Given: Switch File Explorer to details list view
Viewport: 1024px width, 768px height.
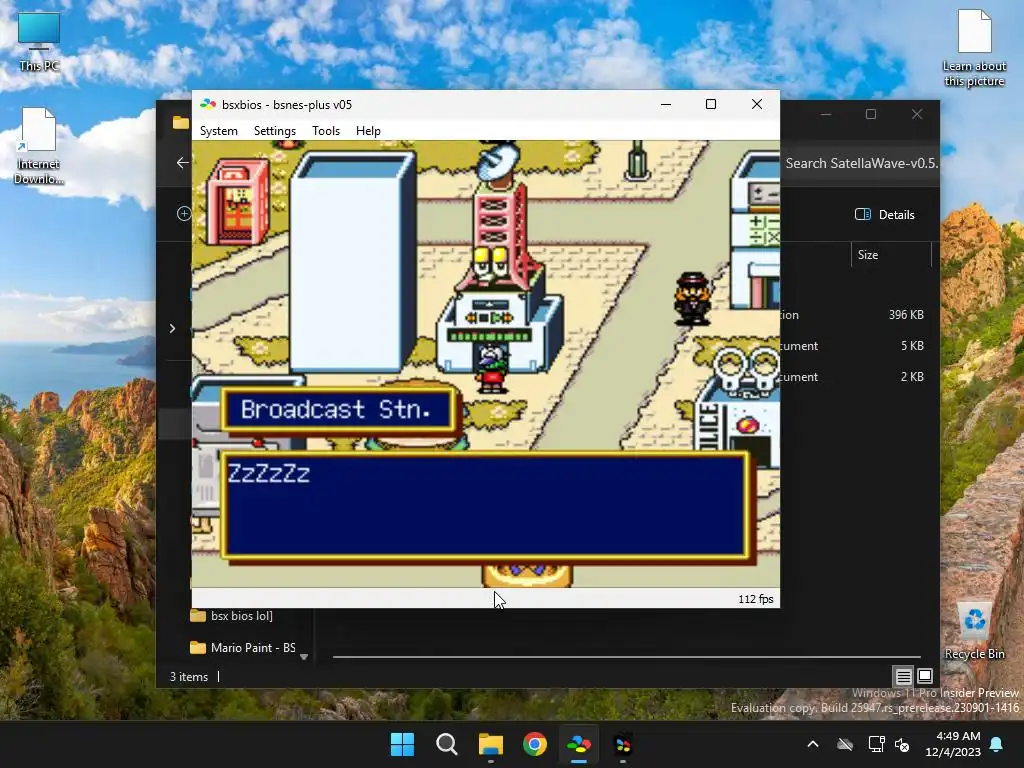Looking at the screenshot, I should 903,676.
